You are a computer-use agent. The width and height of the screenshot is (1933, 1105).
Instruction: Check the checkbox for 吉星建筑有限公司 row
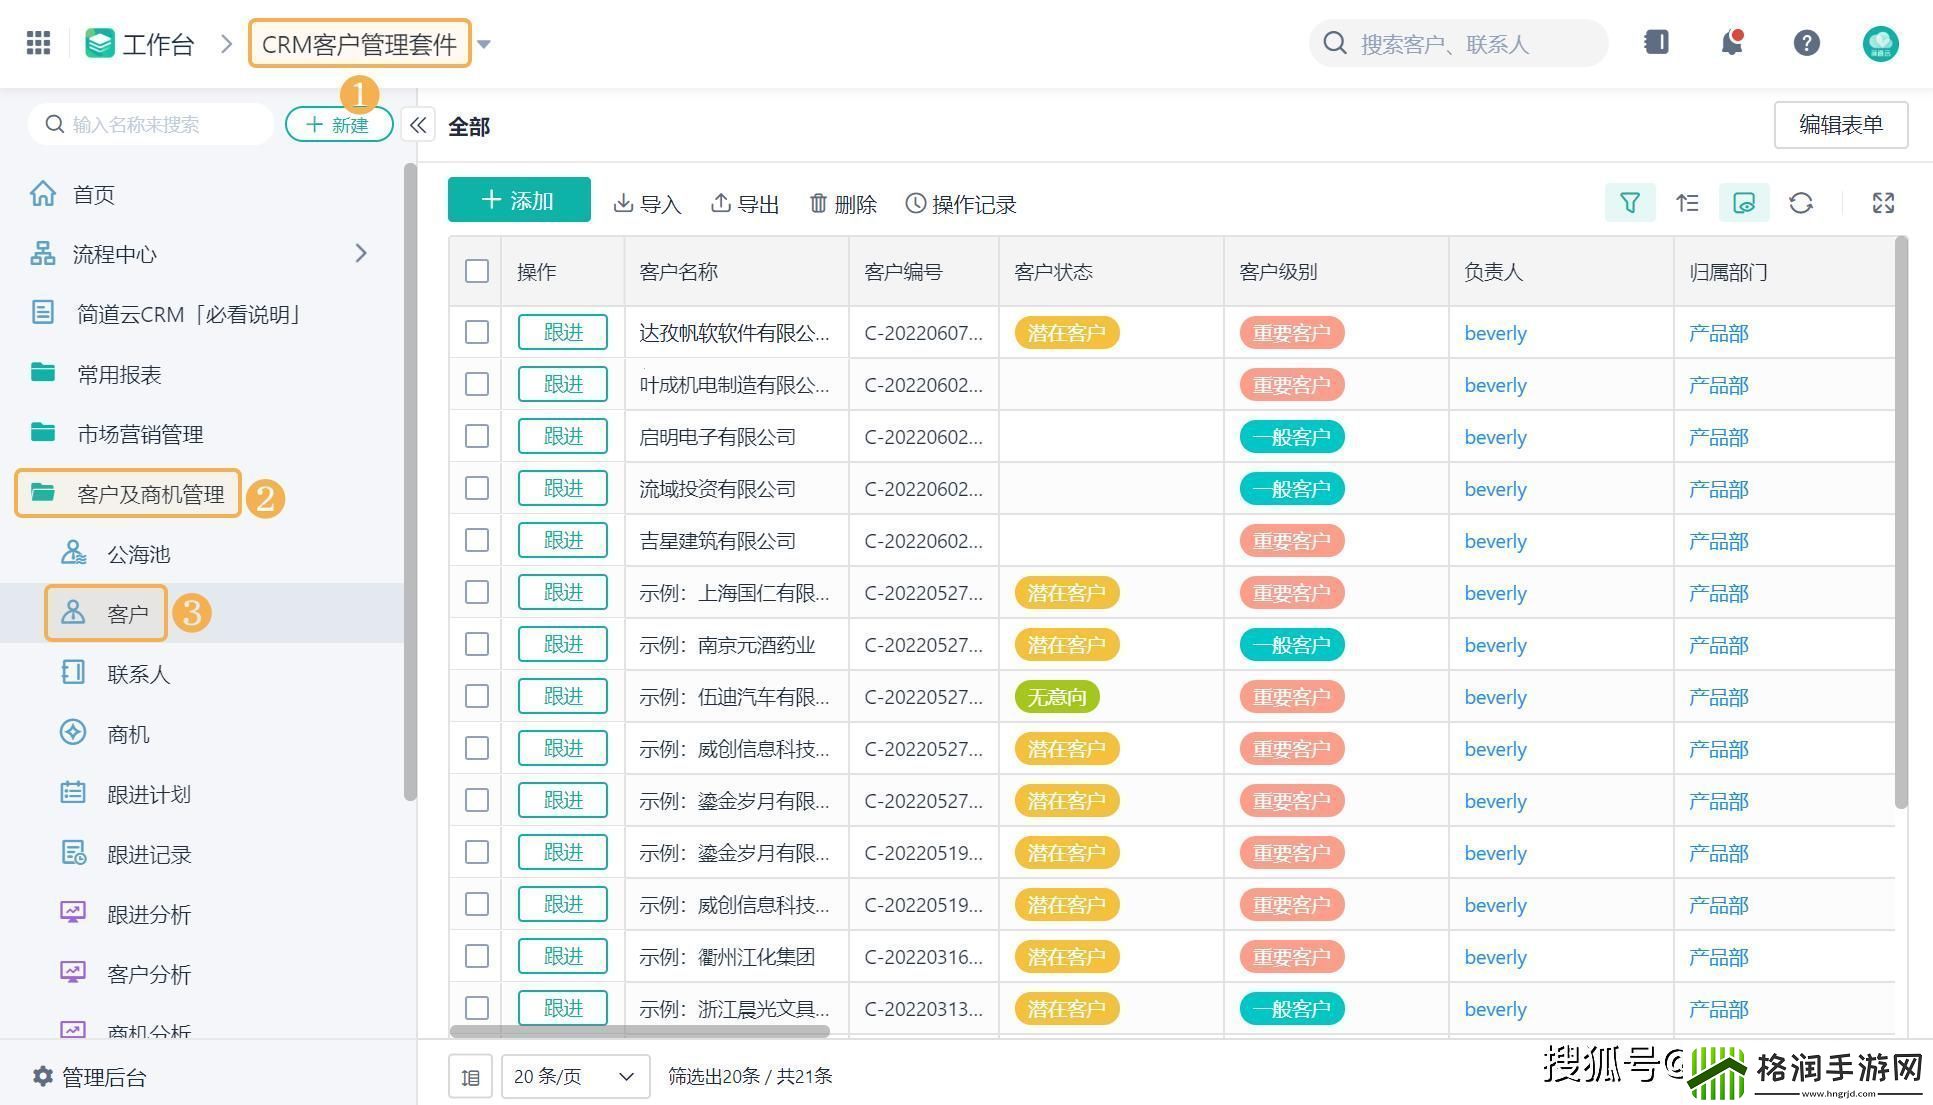(x=476, y=540)
